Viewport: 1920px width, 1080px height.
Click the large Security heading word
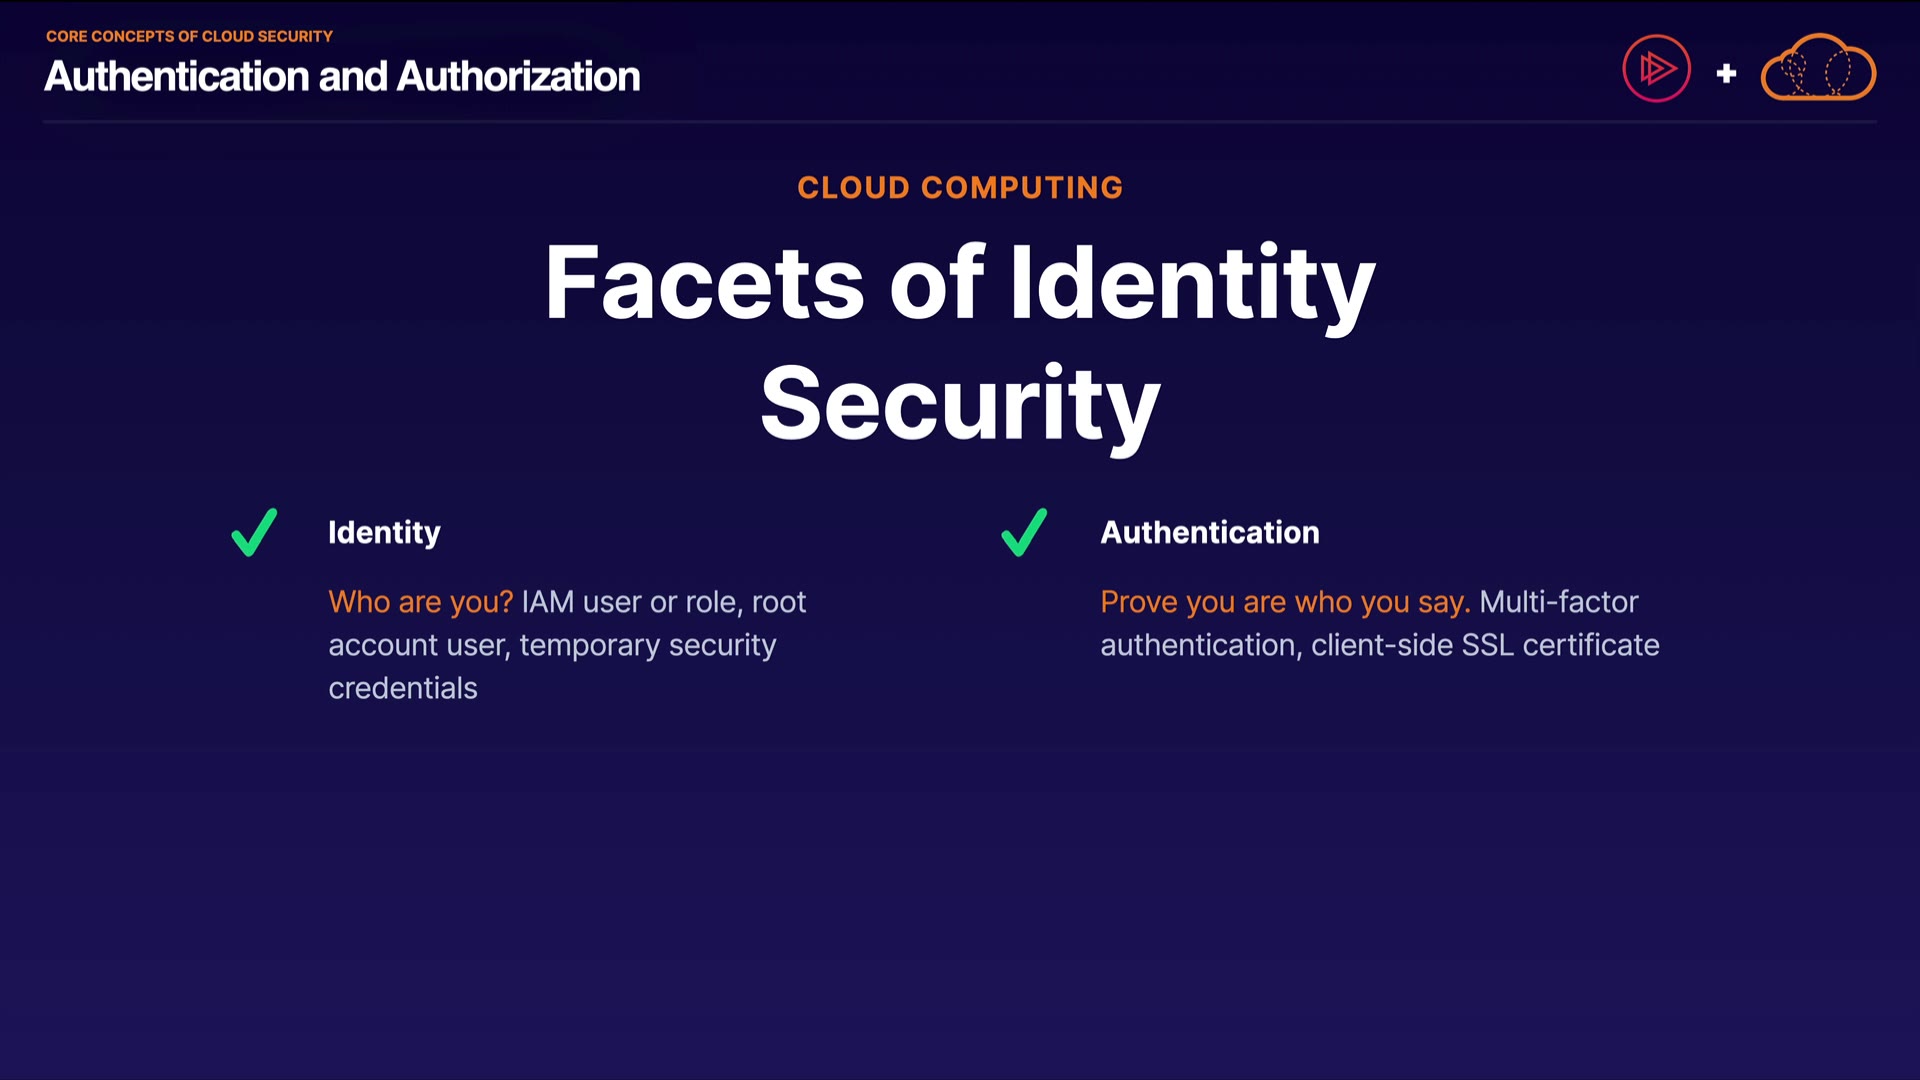(x=960, y=404)
